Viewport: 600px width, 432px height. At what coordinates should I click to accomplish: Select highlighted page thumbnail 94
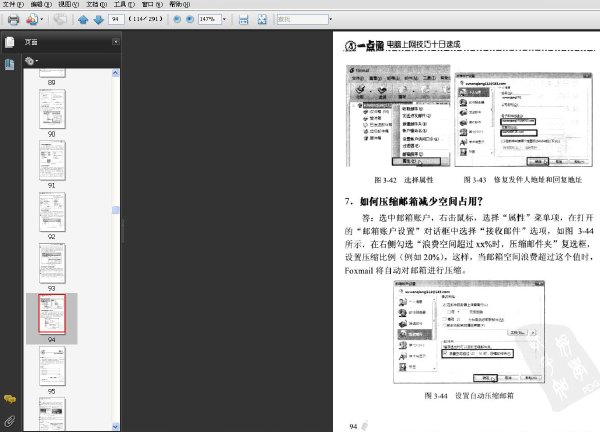tap(52, 314)
